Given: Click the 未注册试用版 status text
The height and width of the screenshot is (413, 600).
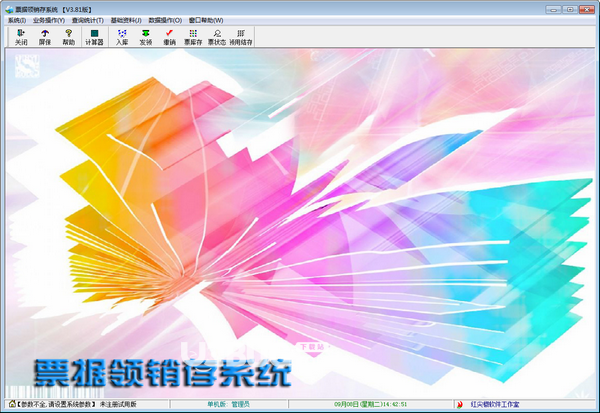Looking at the screenshot, I should coord(118,404).
